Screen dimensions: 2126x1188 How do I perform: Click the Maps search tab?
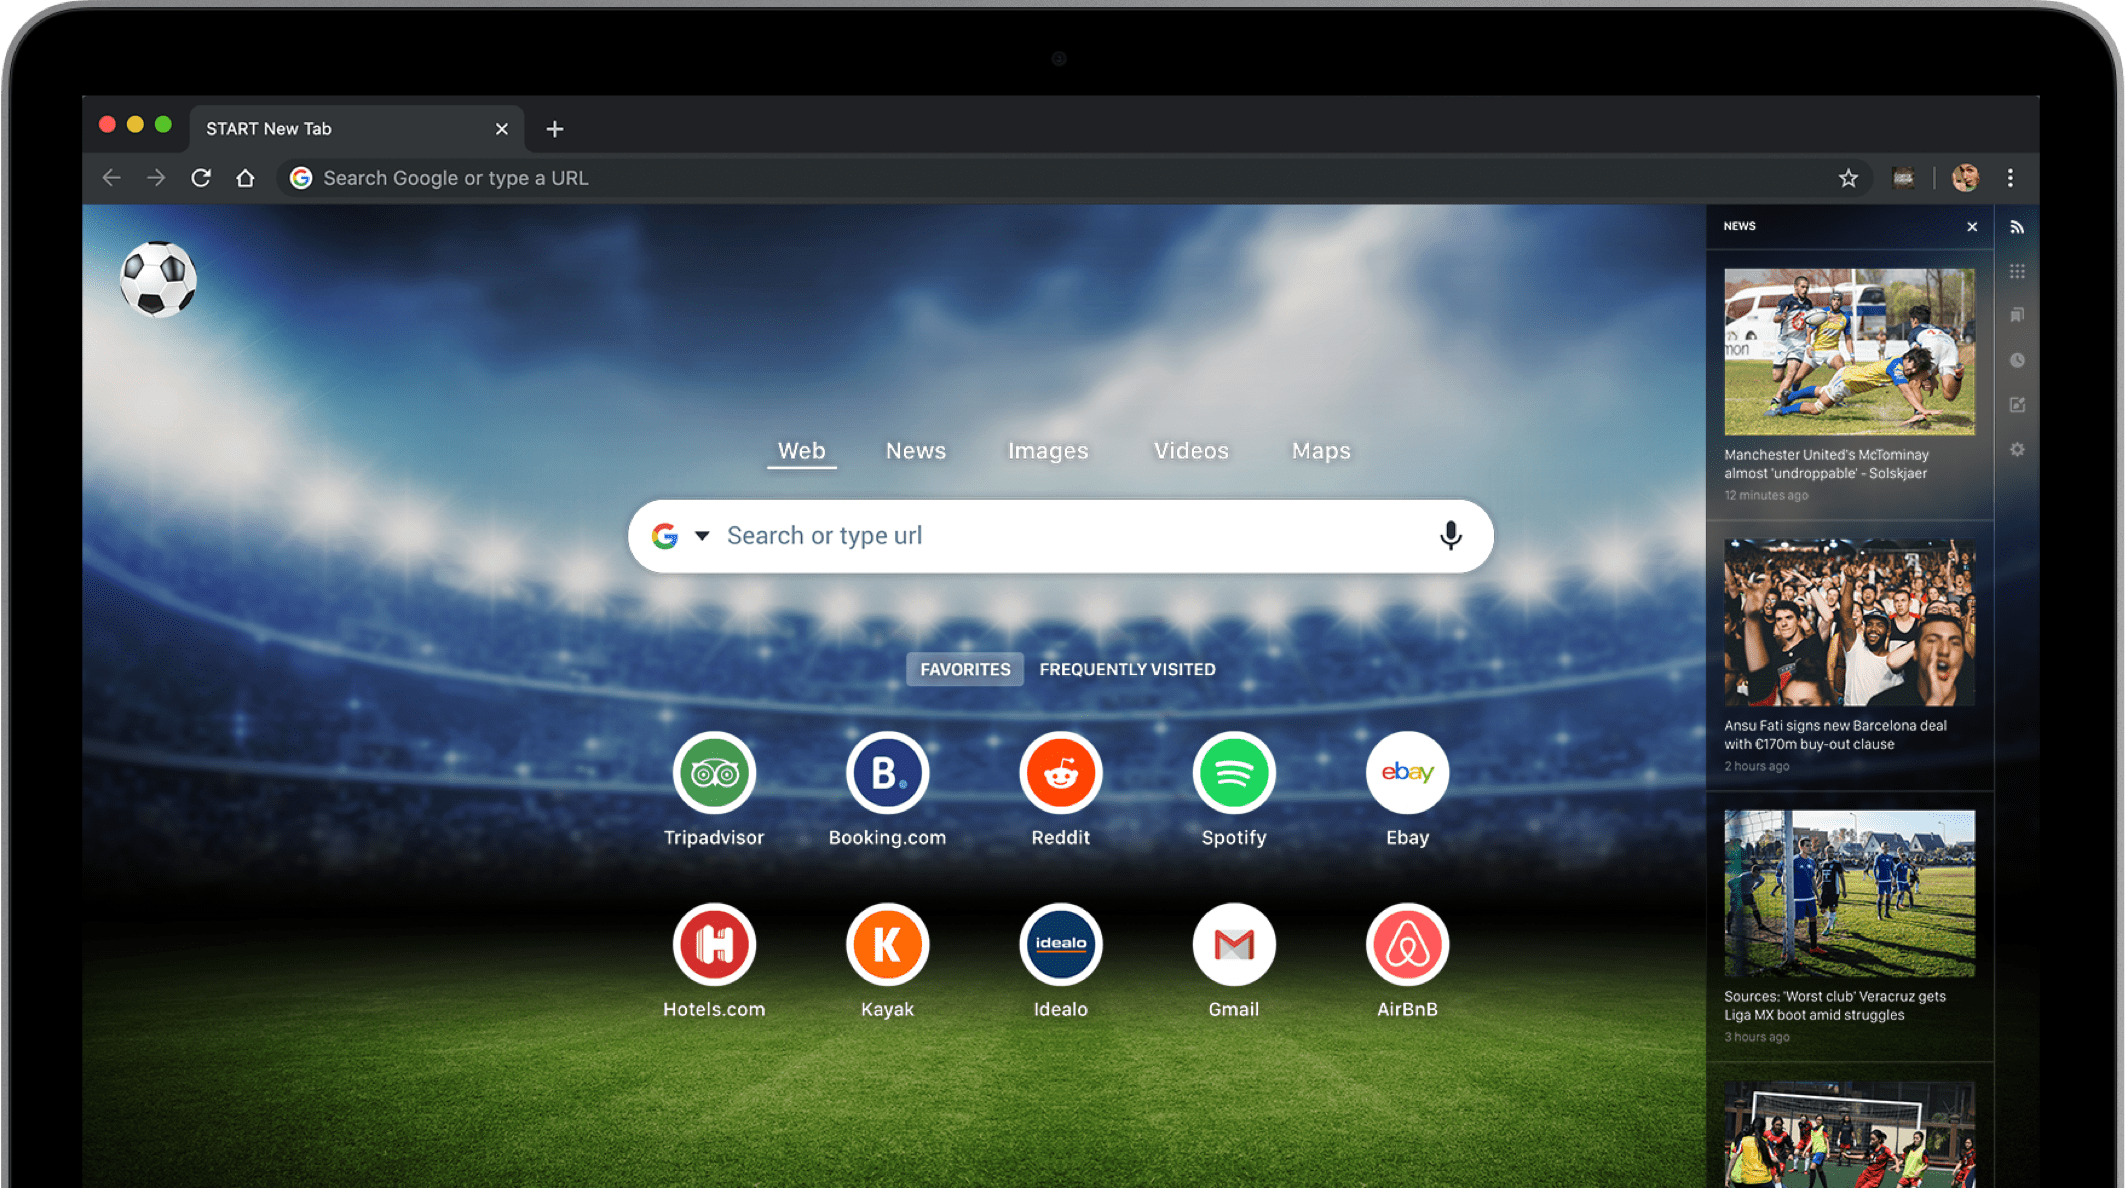point(1321,450)
